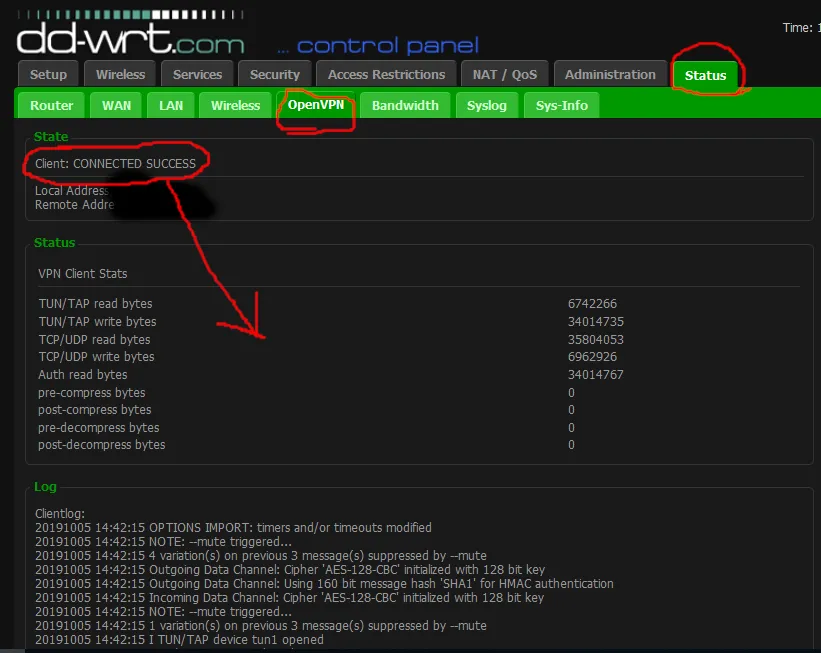Screen dimensions: 821x653
Task: Select the Security tab
Action: pyautogui.click(x=275, y=74)
